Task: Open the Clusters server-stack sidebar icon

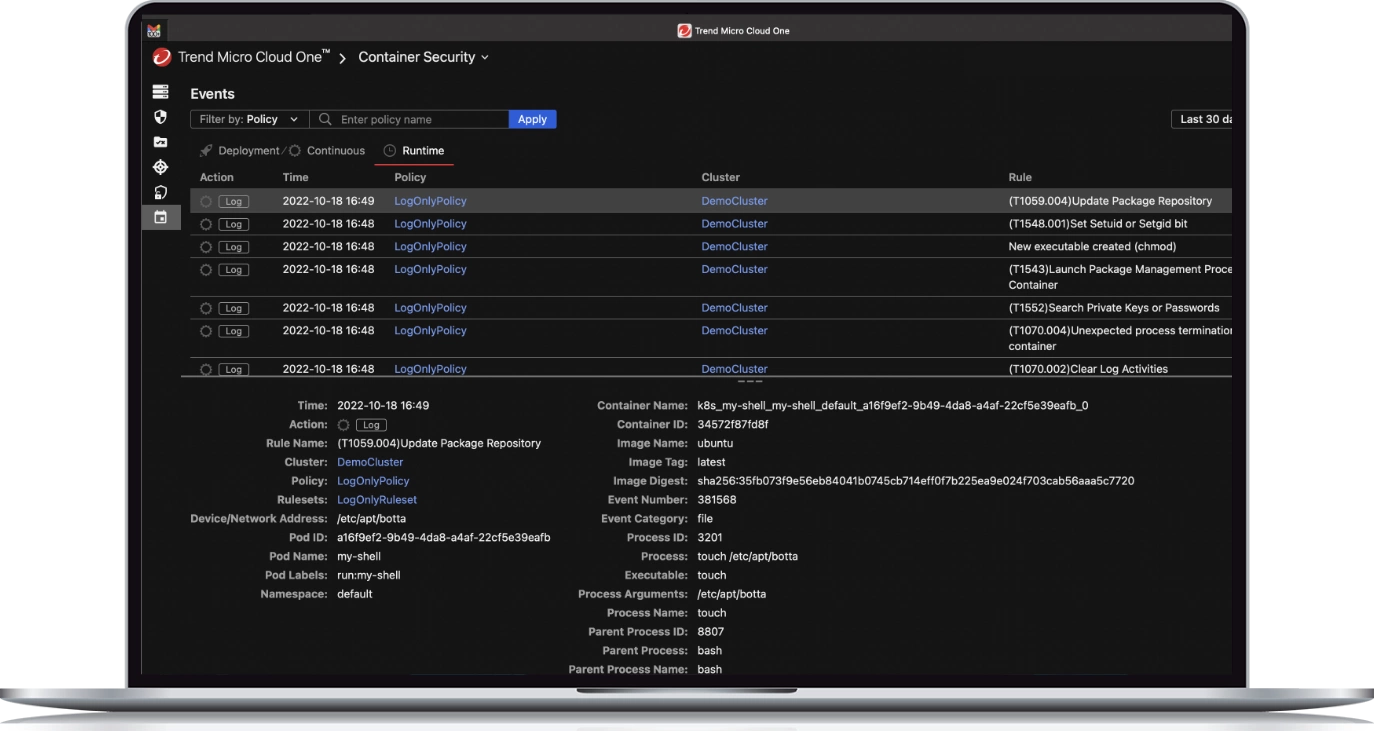Action: (x=160, y=92)
